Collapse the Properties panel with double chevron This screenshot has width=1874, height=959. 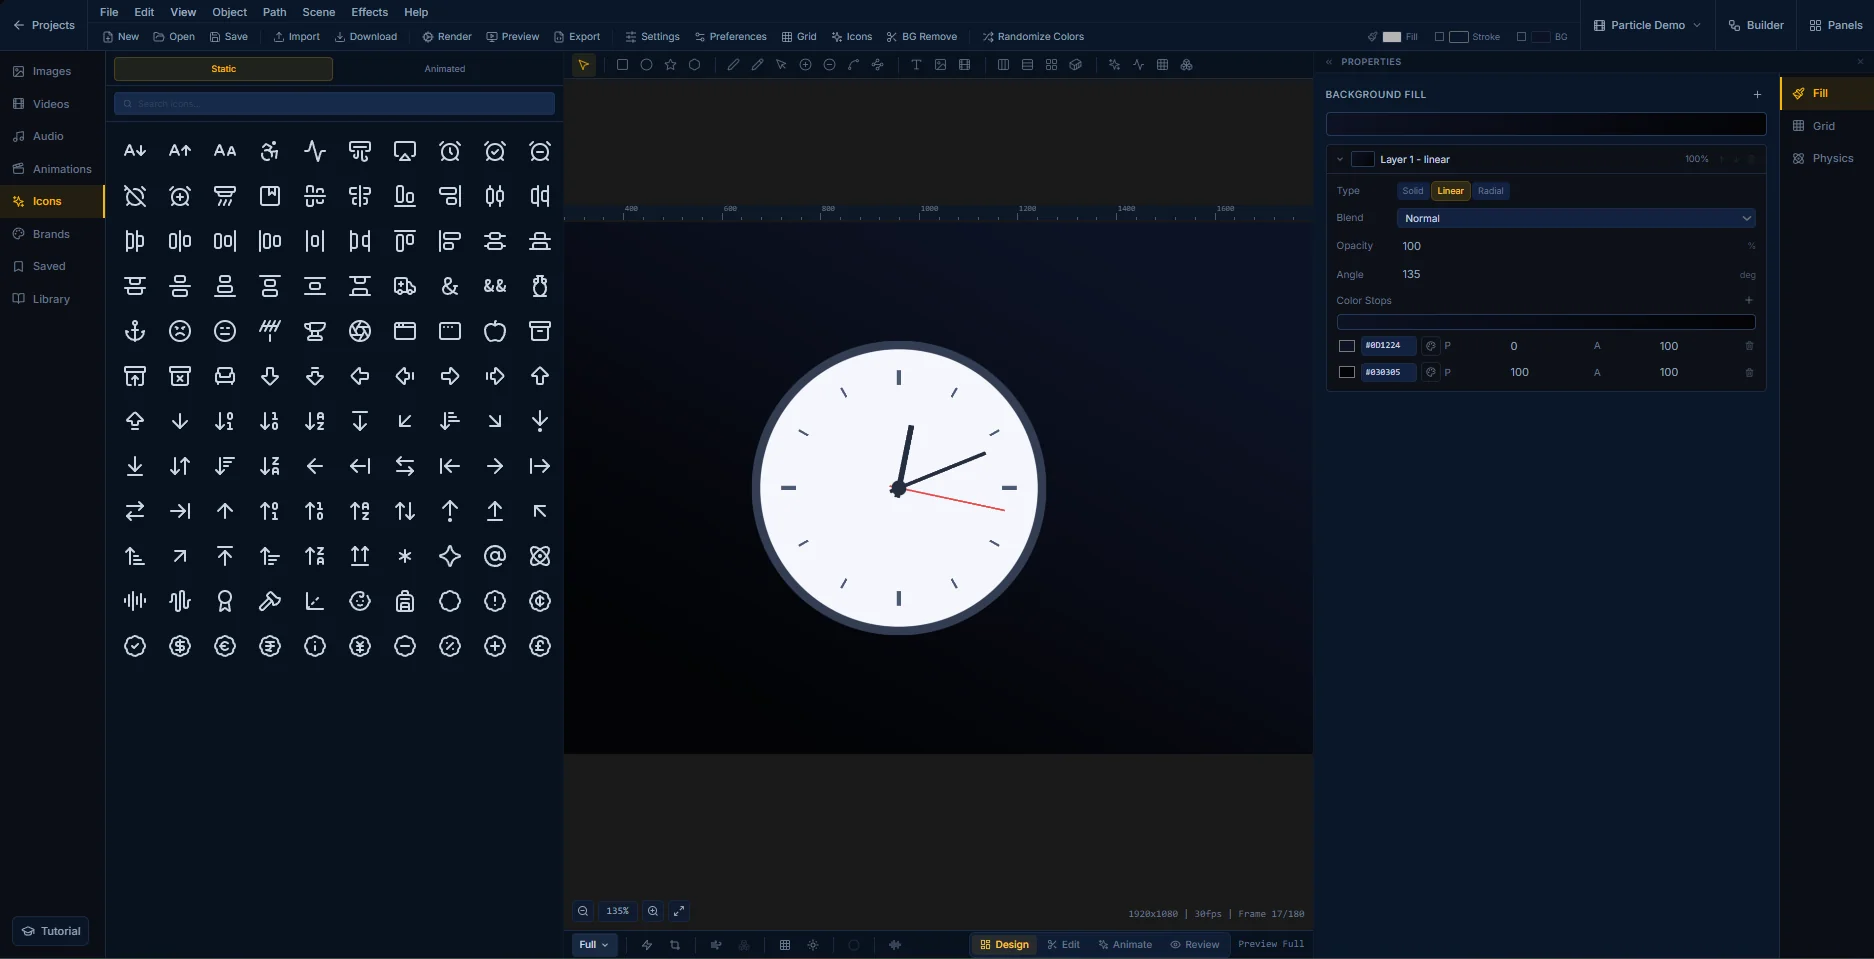click(x=1329, y=62)
